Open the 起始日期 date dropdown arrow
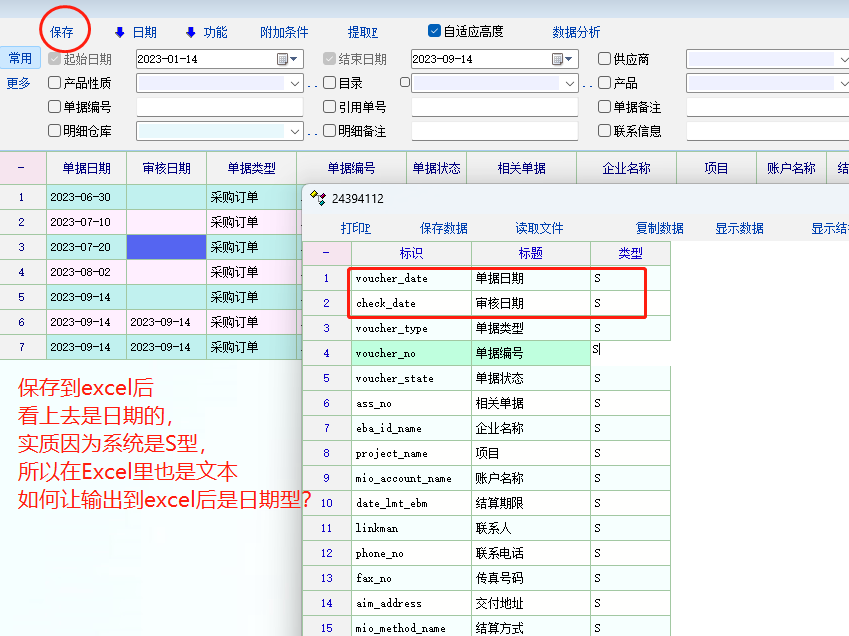Viewport: 849px width, 636px height. pos(296,59)
